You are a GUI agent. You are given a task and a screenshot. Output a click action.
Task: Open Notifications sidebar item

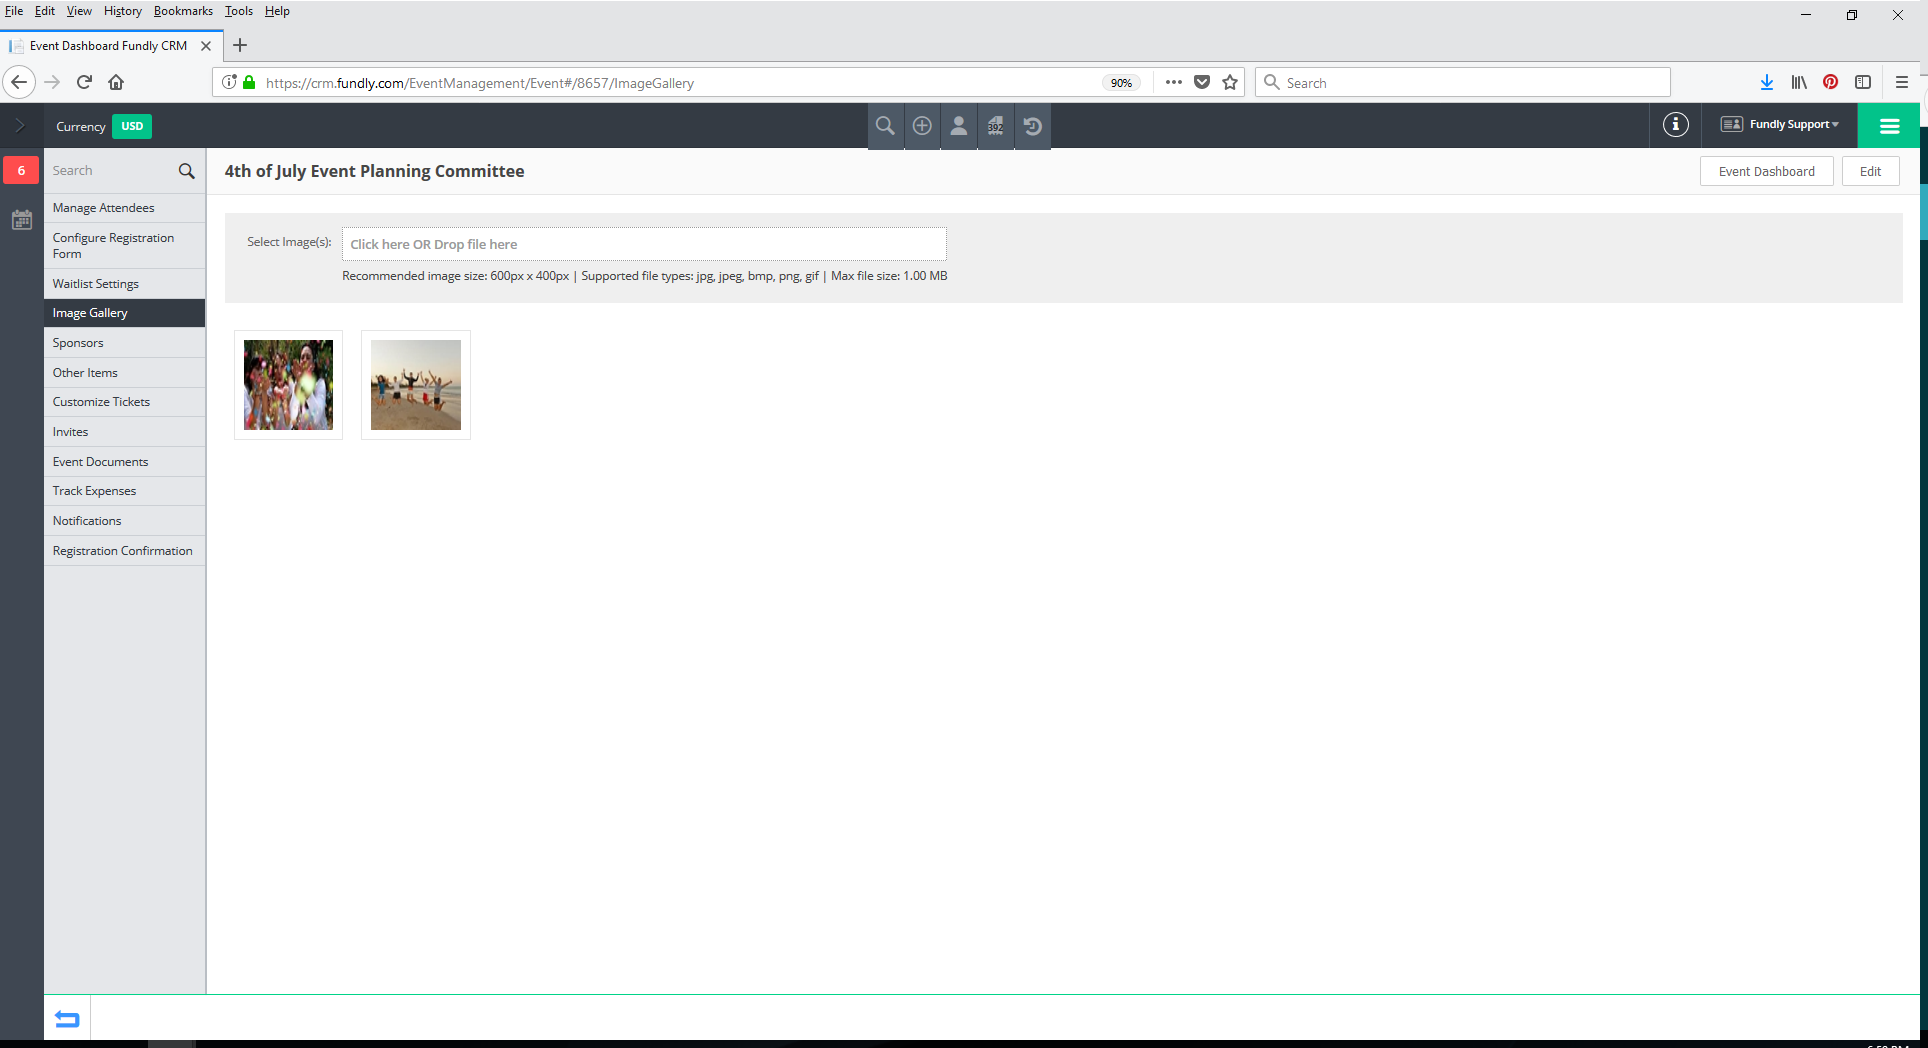click(124, 521)
